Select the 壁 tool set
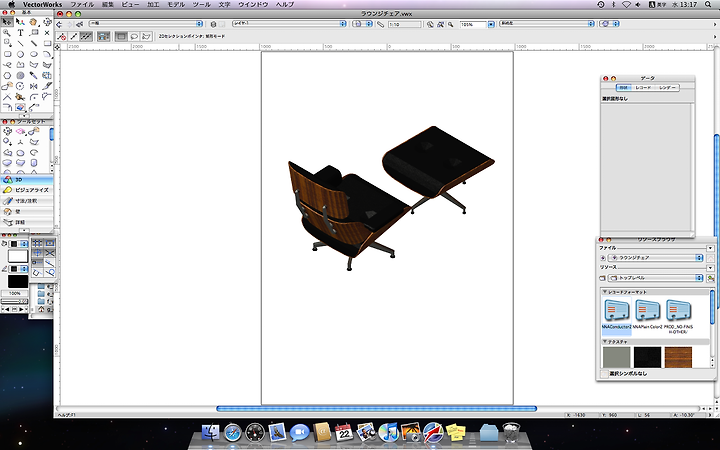720x450 pixels. point(27,212)
